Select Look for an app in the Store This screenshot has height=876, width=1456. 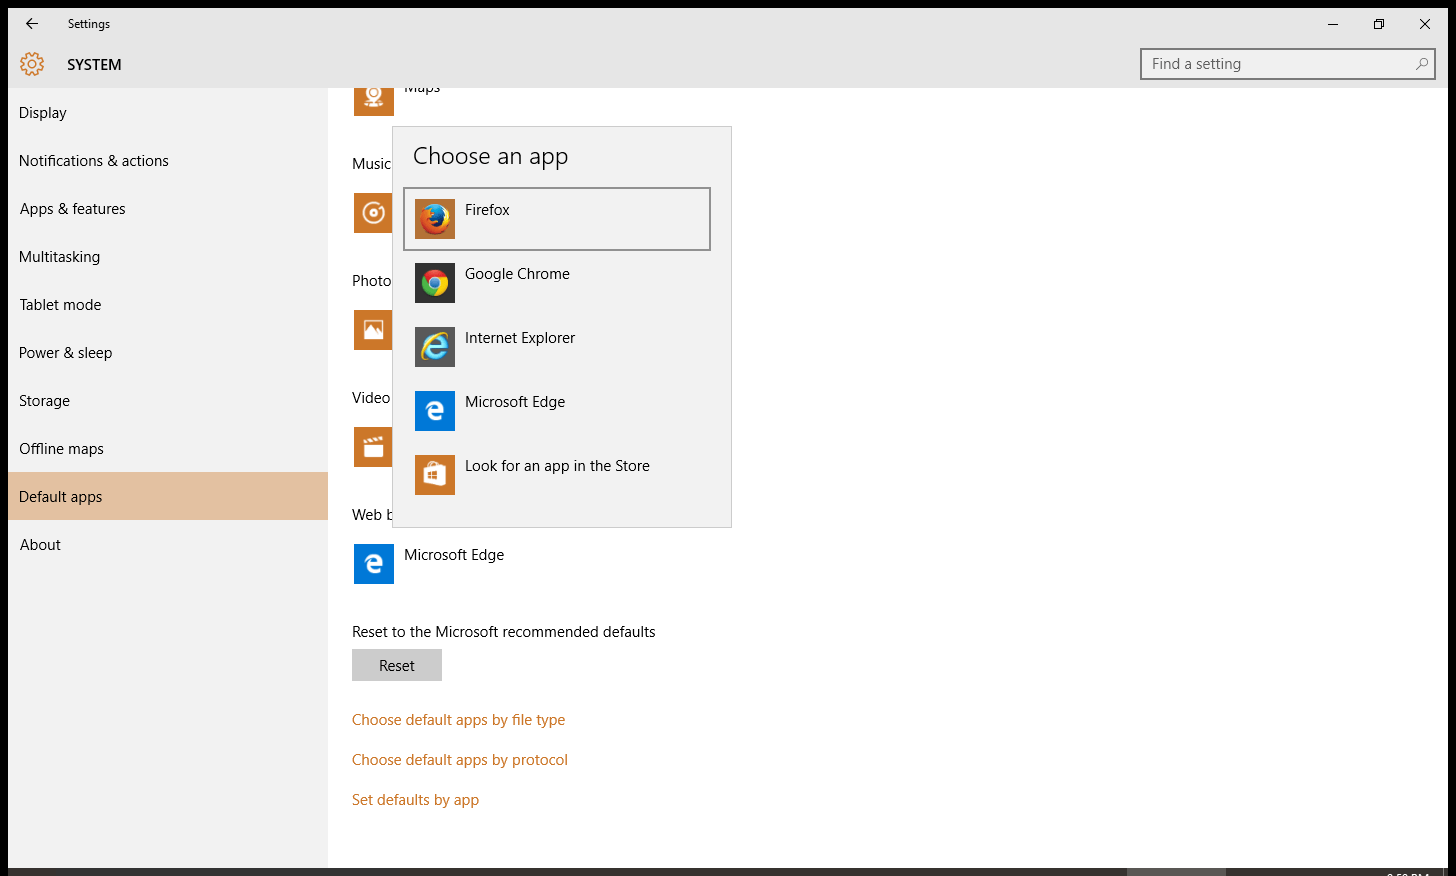point(557,475)
